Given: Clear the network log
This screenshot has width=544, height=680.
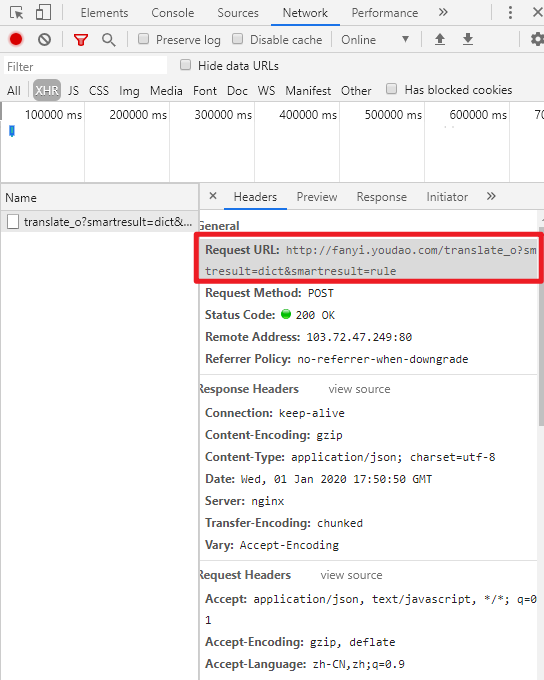Looking at the screenshot, I should pyautogui.click(x=44, y=39).
